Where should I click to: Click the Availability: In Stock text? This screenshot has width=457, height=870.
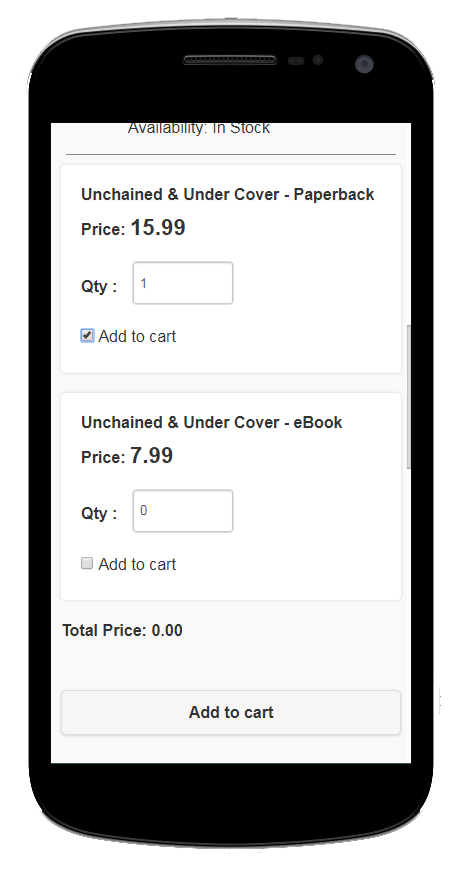[199, 128]
